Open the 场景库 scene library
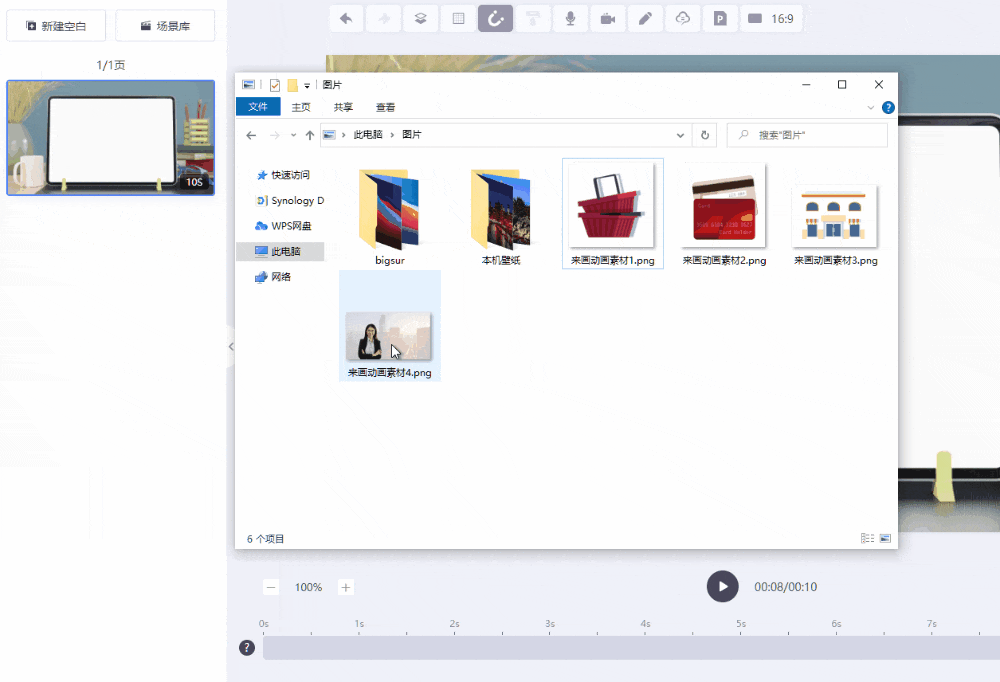The image size is (1000, 682). click(165, 26)
